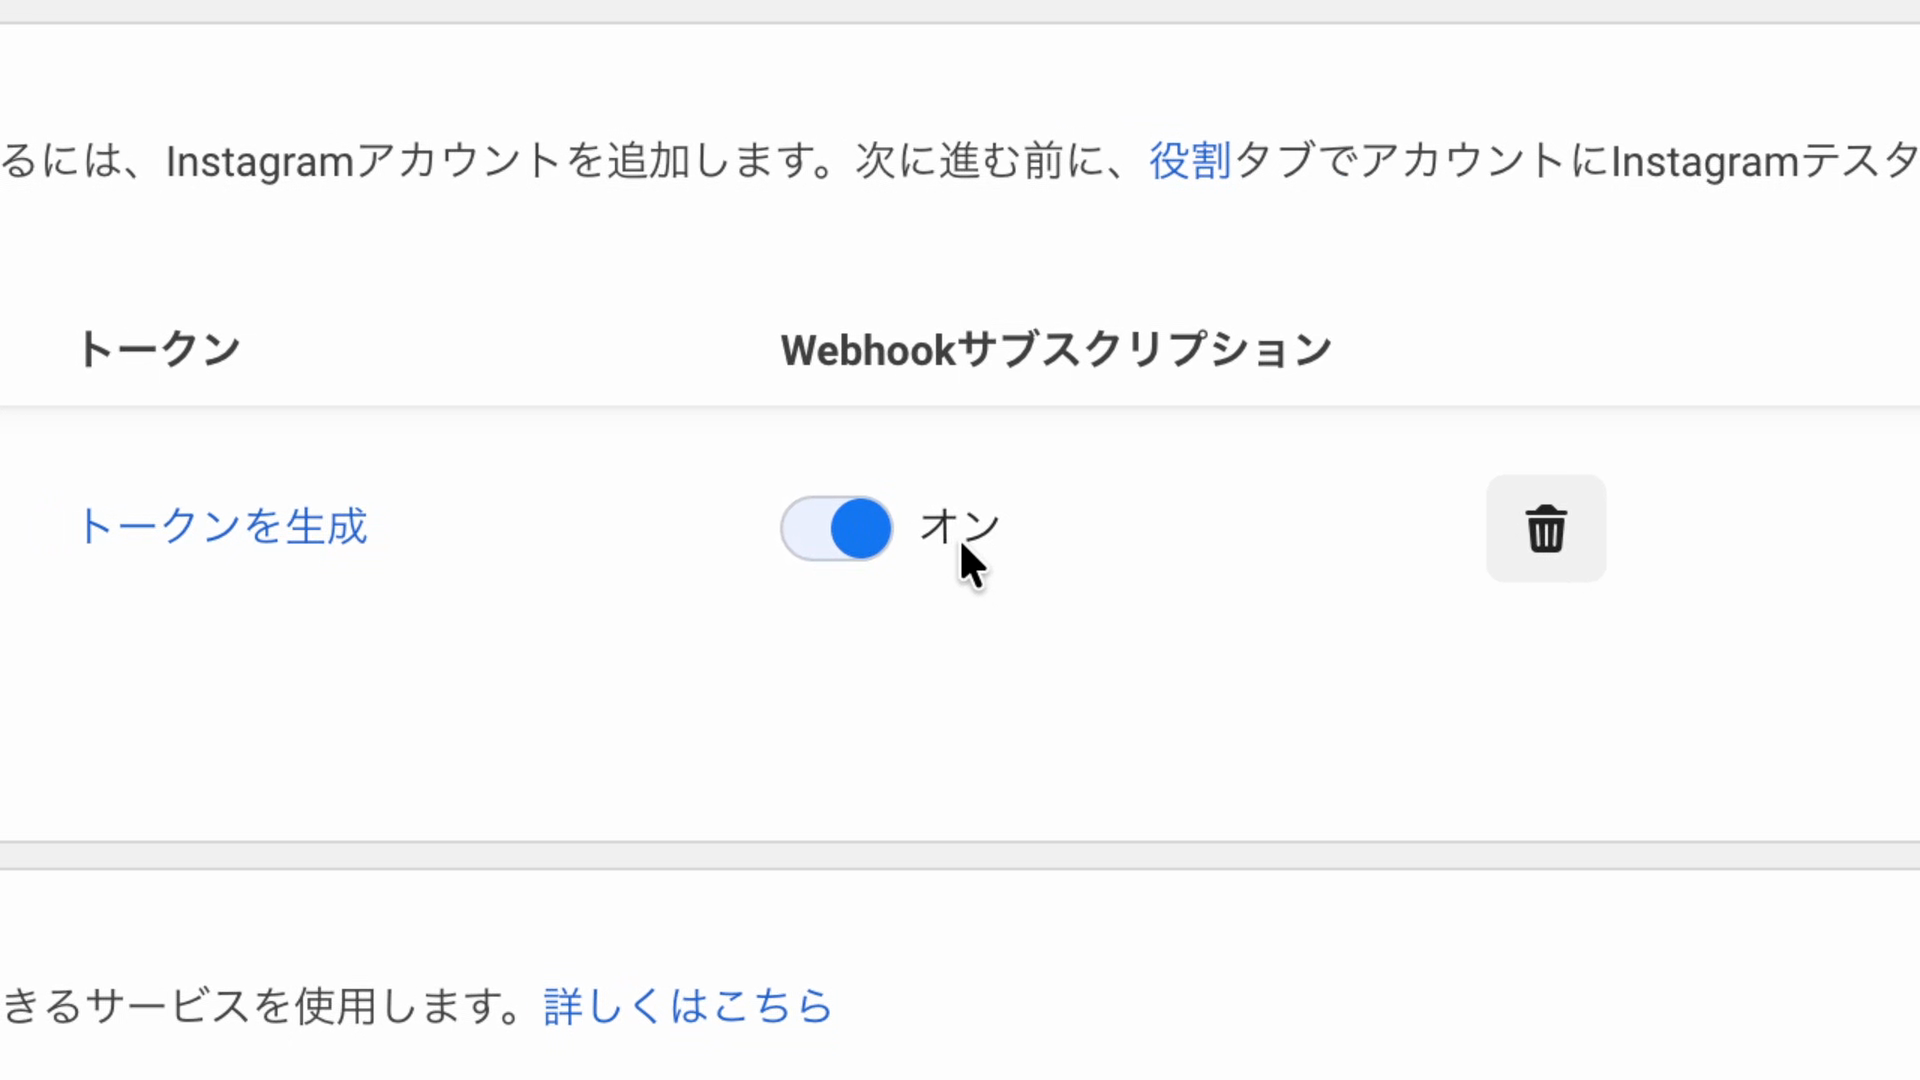Select the オン label beside the toggle
The width and height of the screenshot is (1920, 1080).
tap(960, 527)
